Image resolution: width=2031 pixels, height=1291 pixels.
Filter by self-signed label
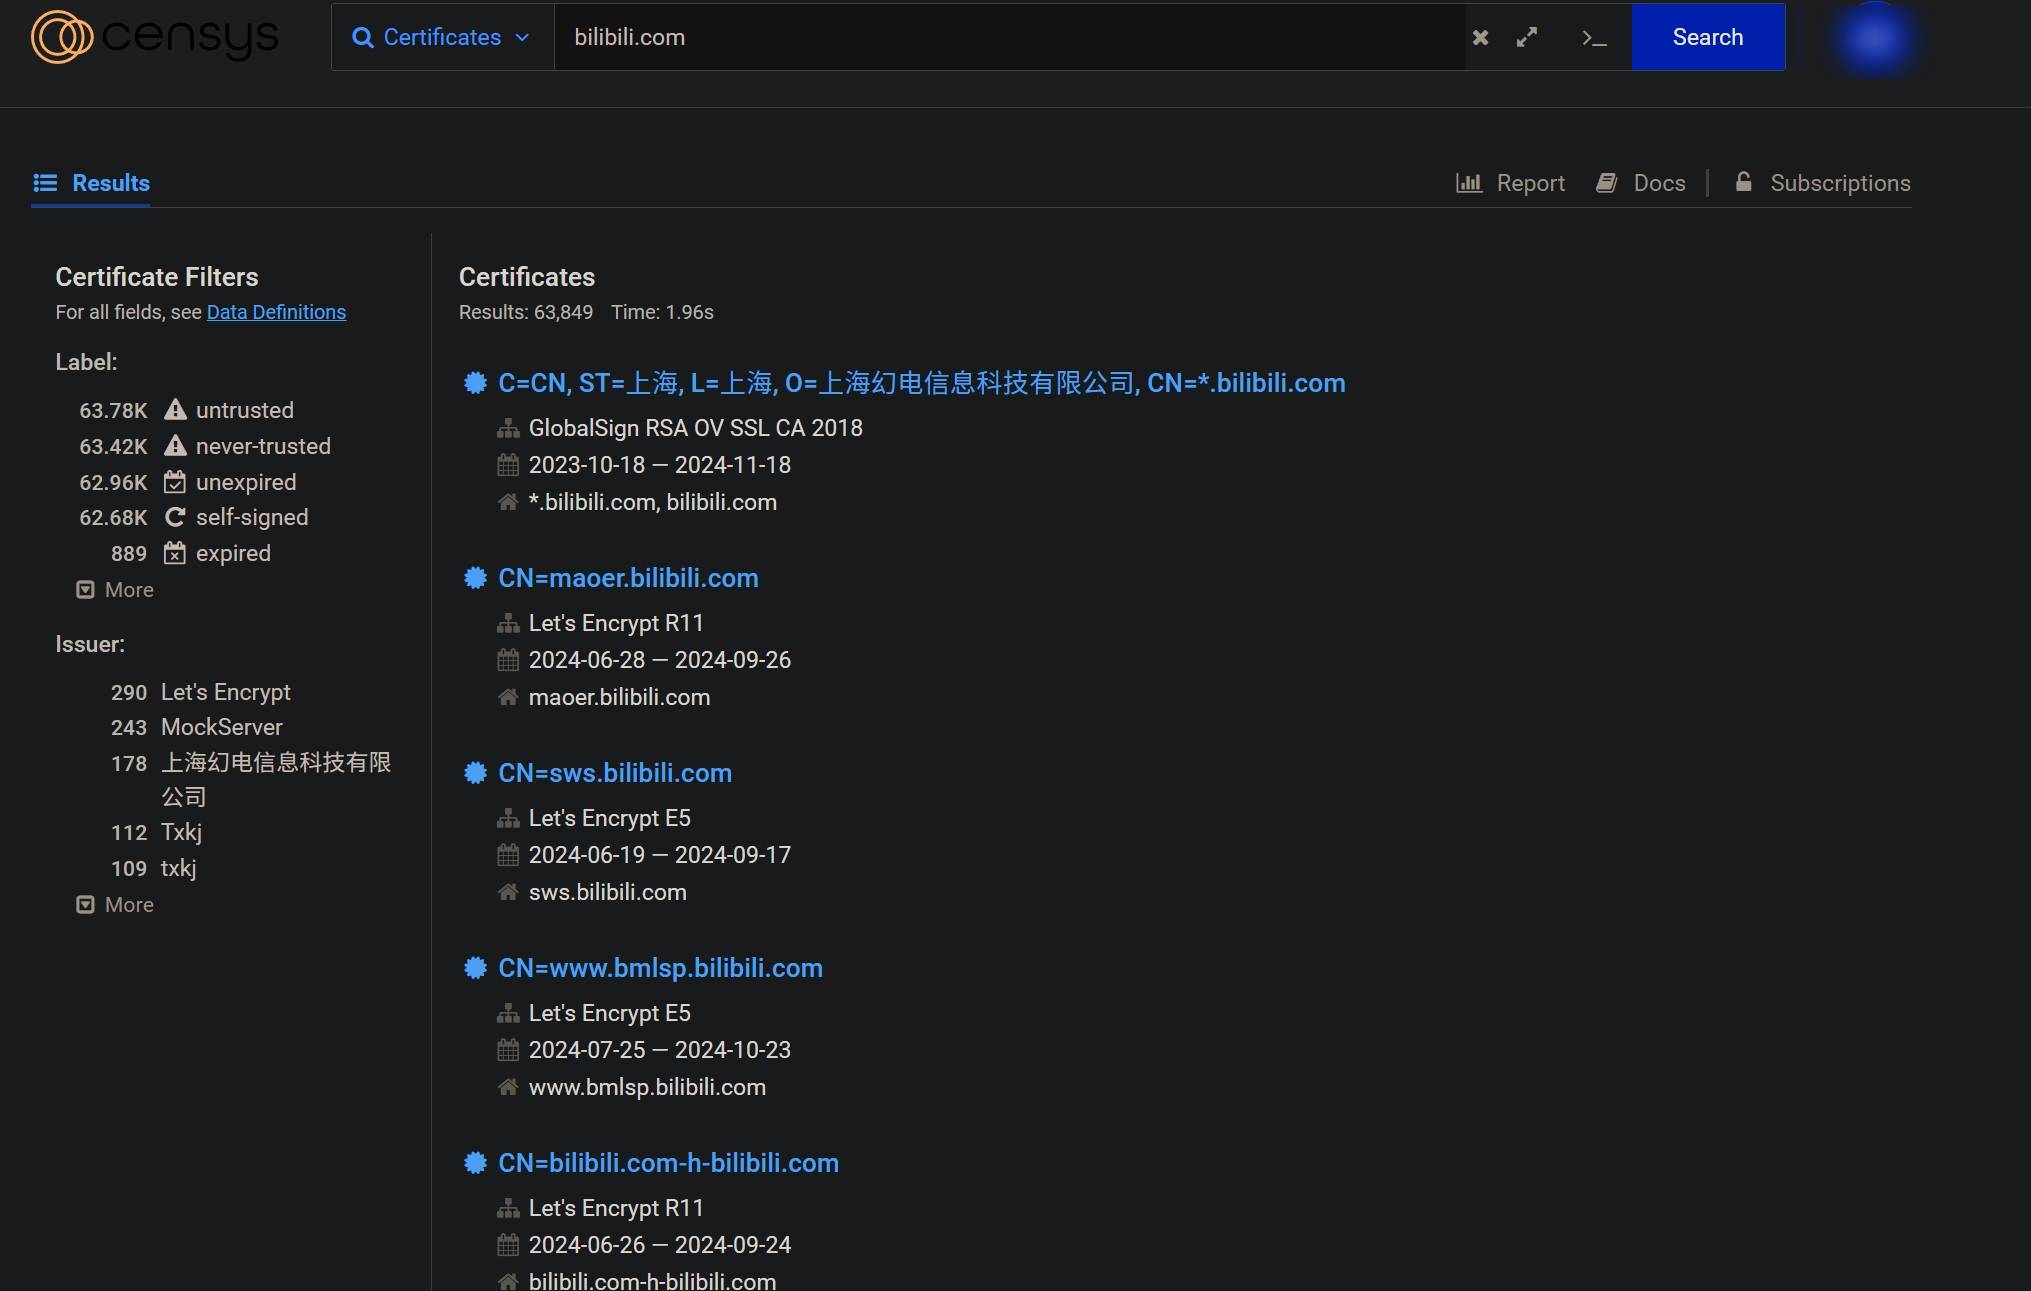(251, 517)
